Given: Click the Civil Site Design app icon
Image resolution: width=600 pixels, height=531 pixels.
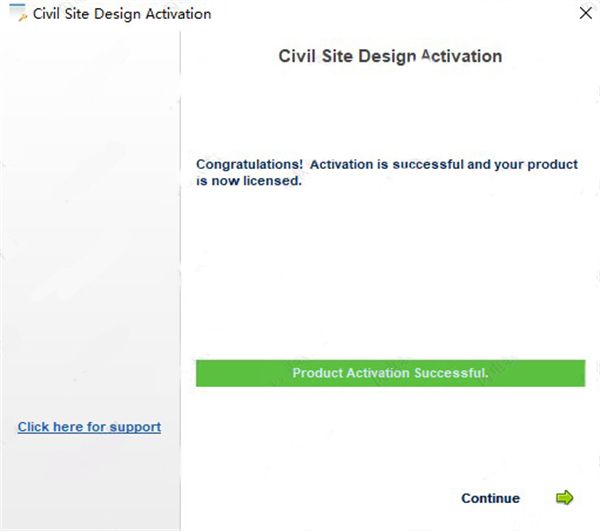Looking at the screenshot, I should (x=16, y=14).
